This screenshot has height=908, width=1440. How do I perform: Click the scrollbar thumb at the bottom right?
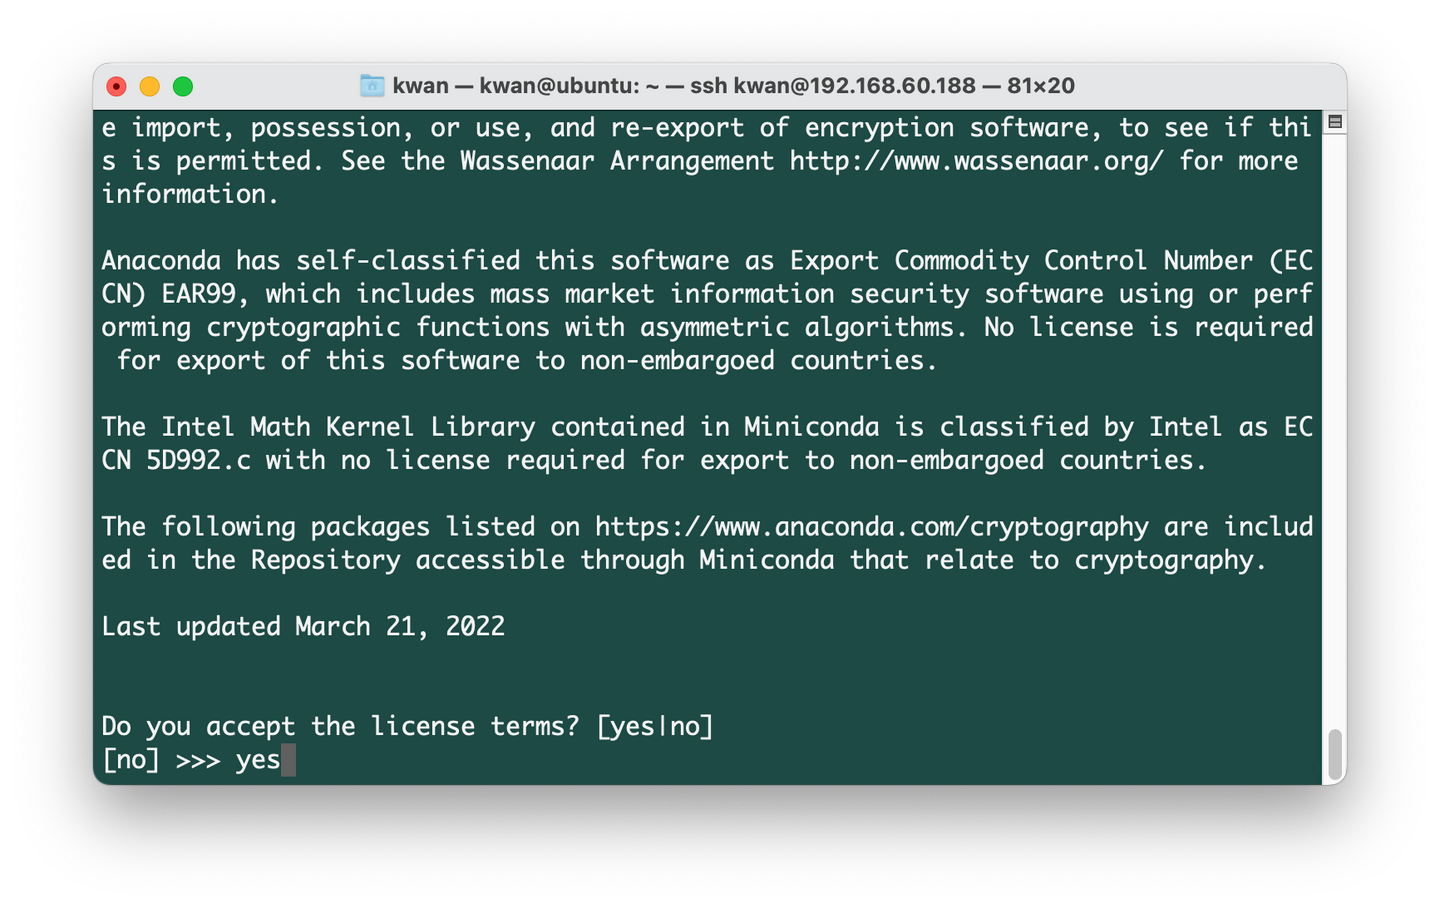(1334, 754)
